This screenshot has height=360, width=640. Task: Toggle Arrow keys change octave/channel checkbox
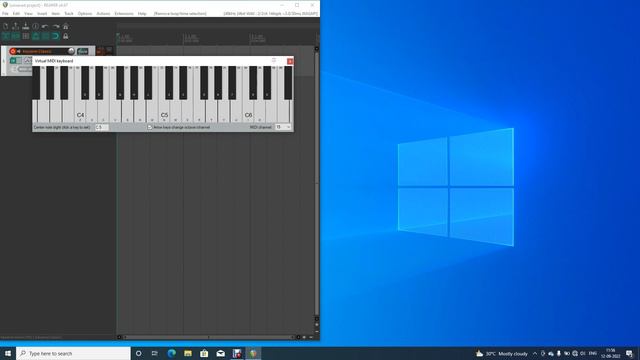pyautogui.click(x=150, y=127)
